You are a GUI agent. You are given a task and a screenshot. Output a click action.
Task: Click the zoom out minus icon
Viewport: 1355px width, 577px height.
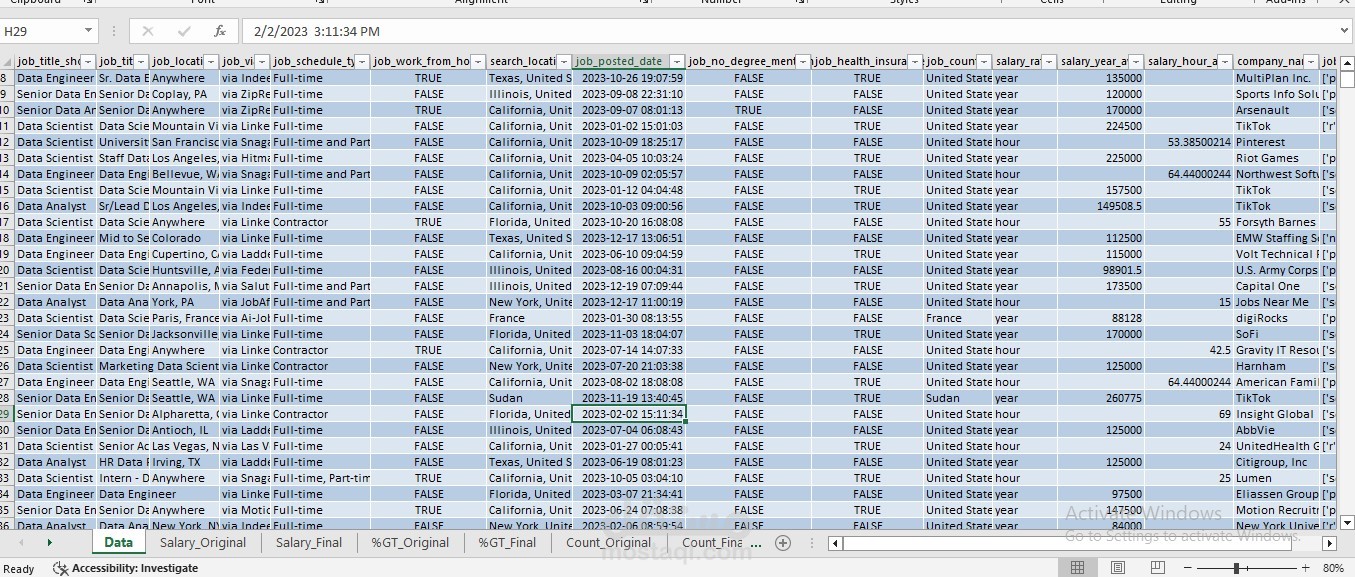[1187, 568]
